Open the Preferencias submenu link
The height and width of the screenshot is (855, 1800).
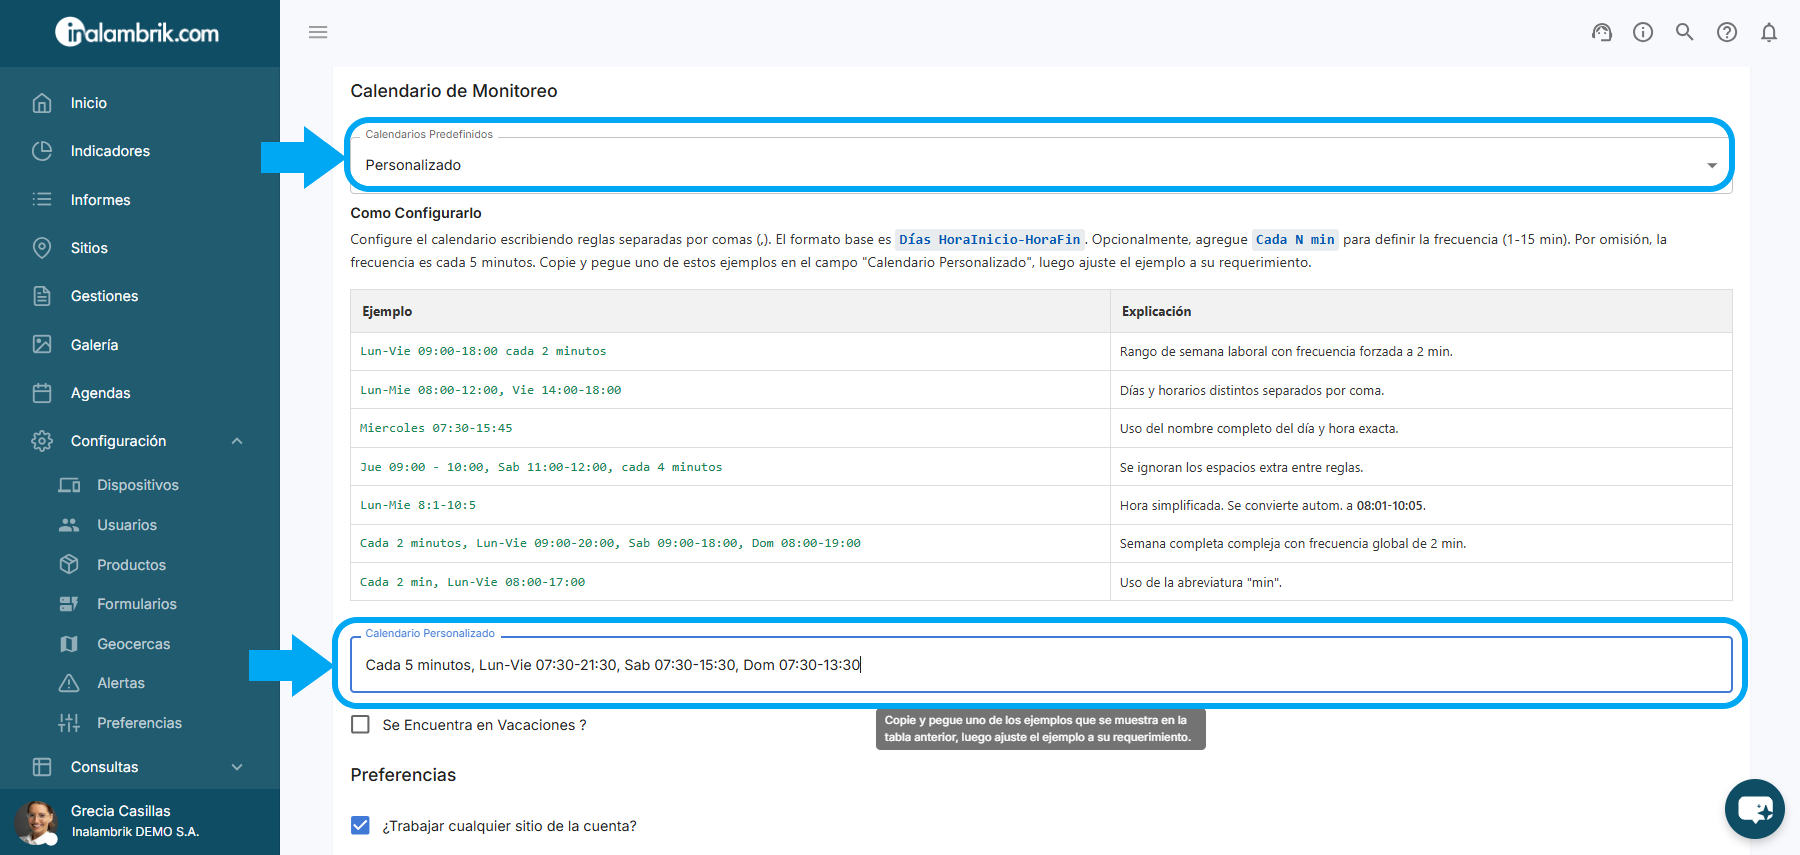point(140,723)
